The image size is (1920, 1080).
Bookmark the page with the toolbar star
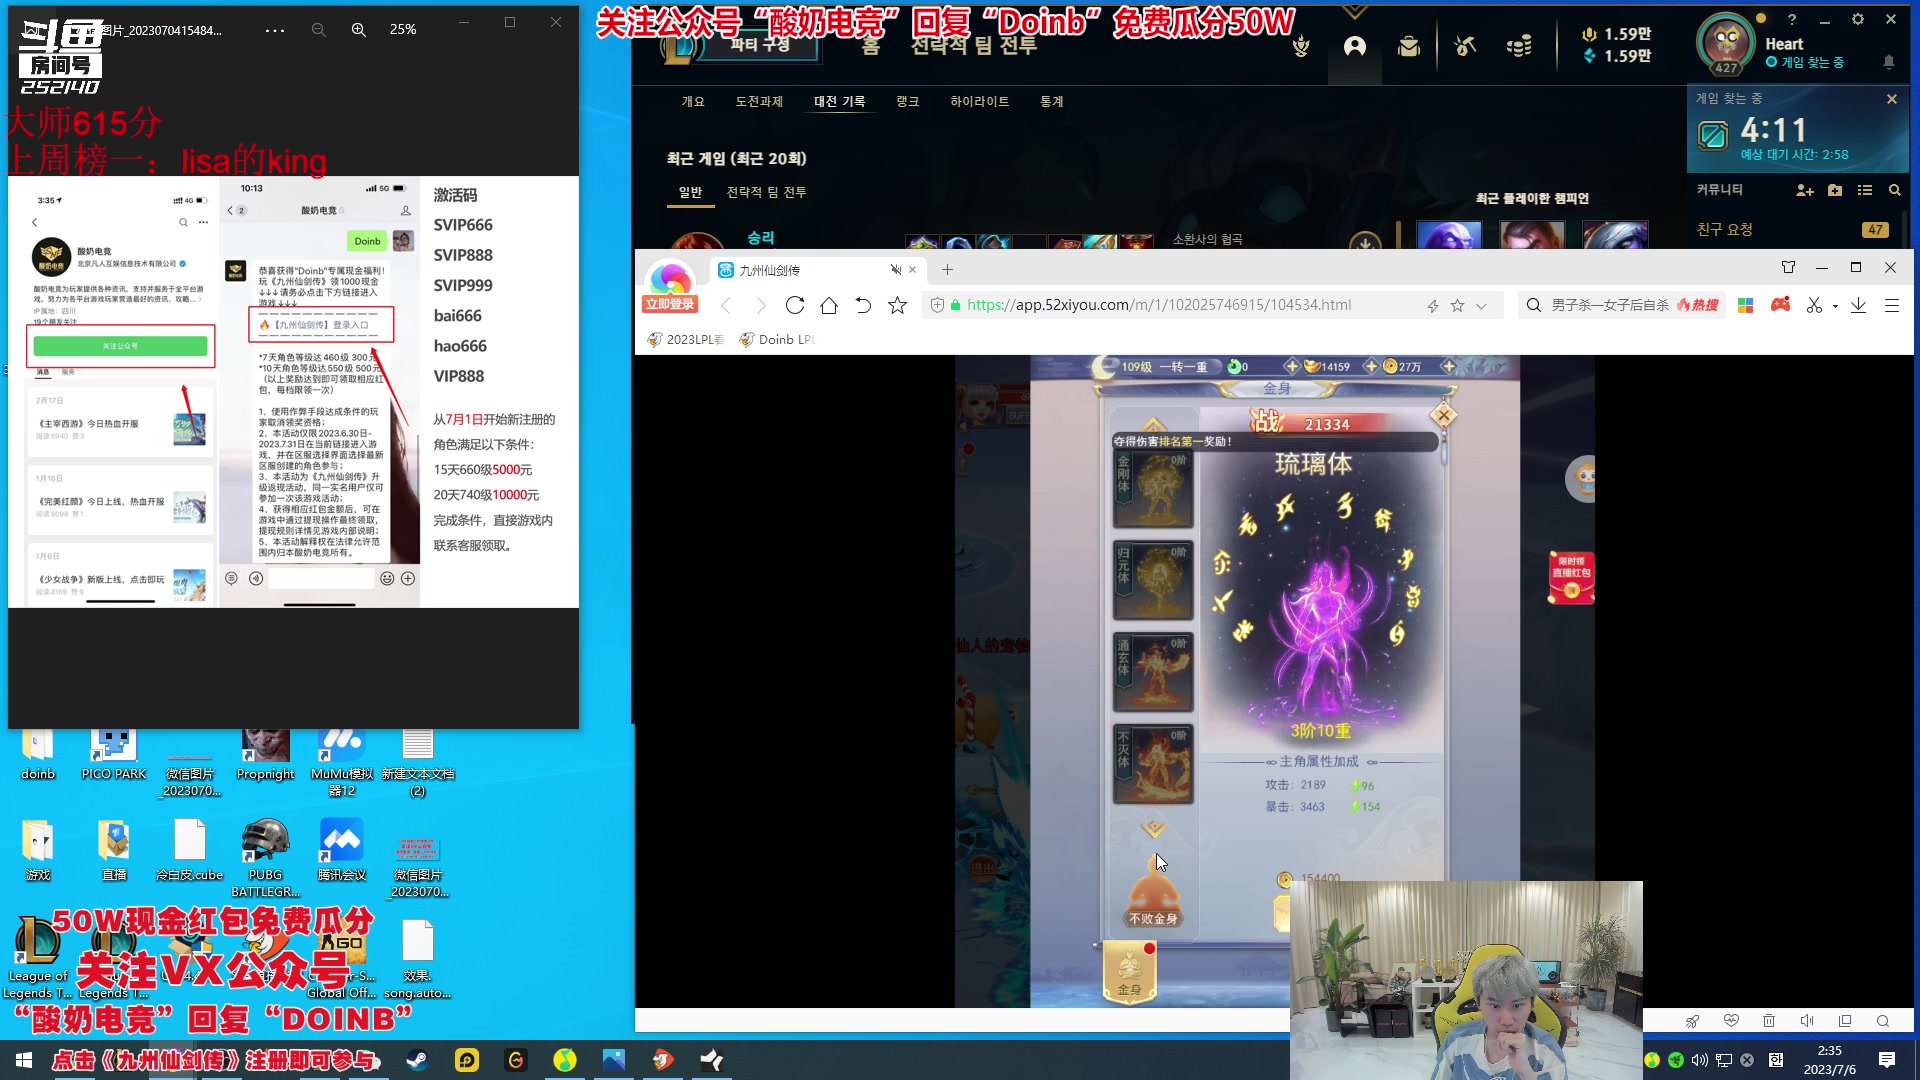click(897, 305)
